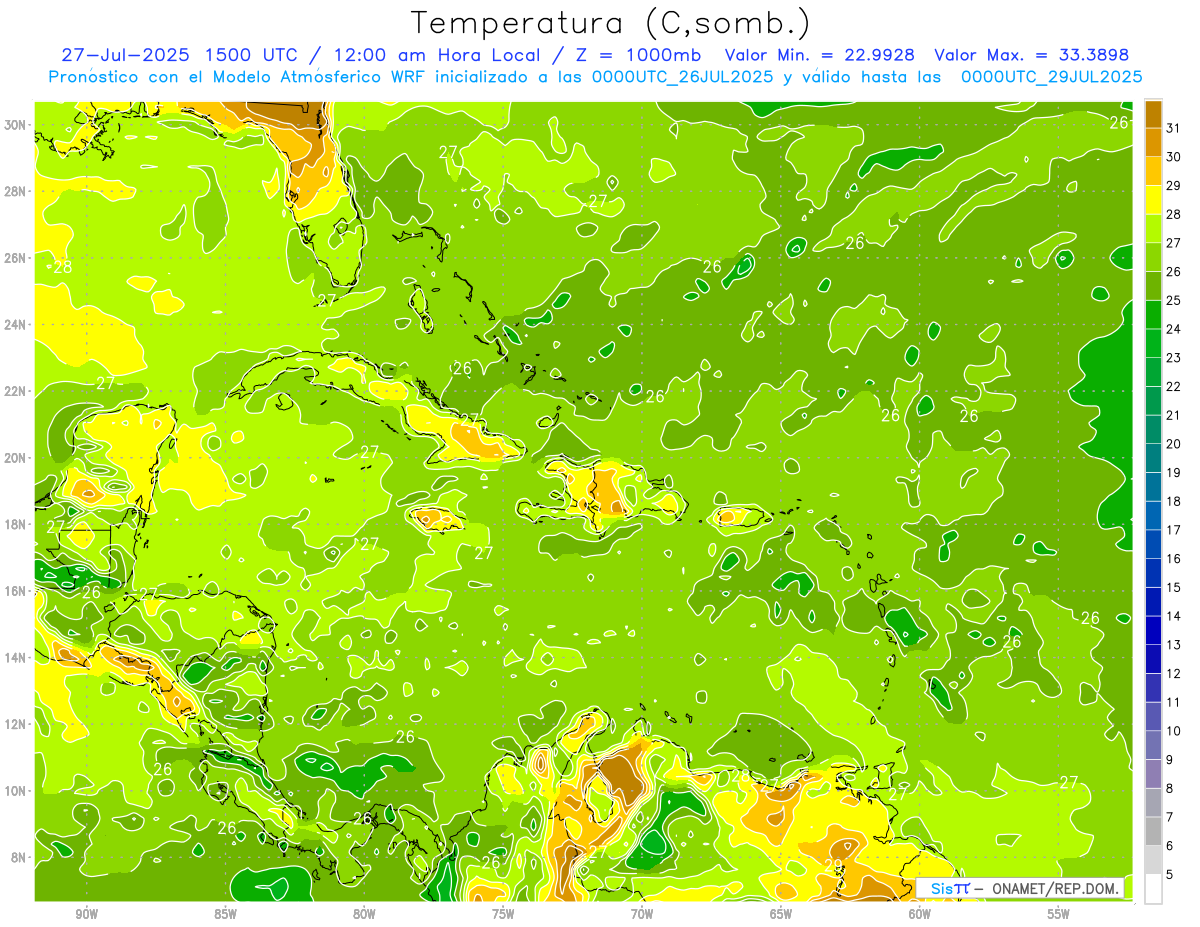Screen dimensions: 1200x927
Task: Pick the teal legend swatch between 19 and 20
Action: [1153, 458]
